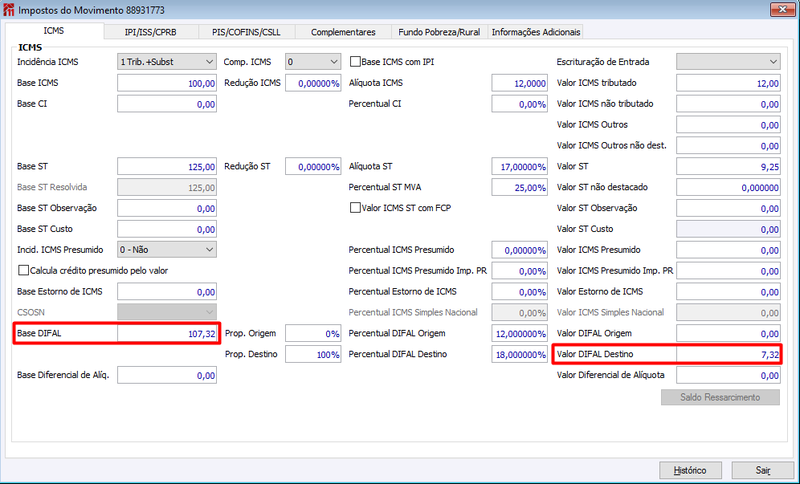Image resolution: width=800 pixels, height=484 pixels.
Task: Click the Base ST Observação field
Action: click(x=167, y=209)
